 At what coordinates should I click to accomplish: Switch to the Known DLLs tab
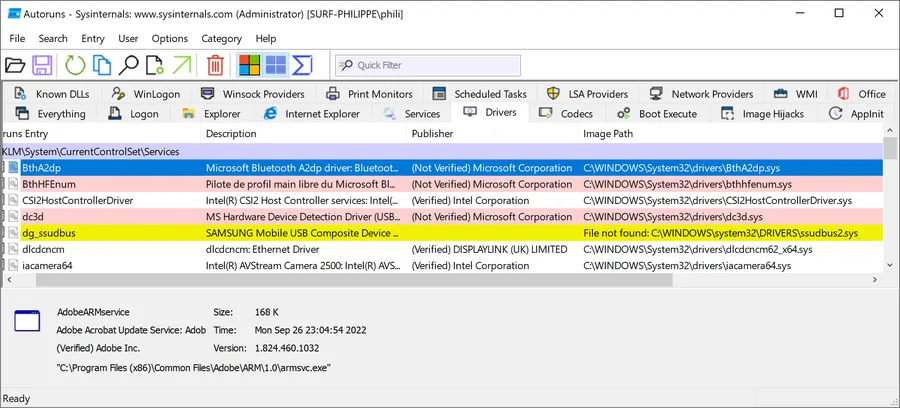click(52, 94)
